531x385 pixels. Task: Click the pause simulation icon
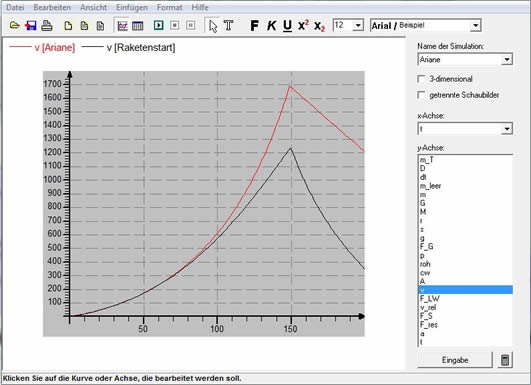pyautogui.click(x=191, y=25)
